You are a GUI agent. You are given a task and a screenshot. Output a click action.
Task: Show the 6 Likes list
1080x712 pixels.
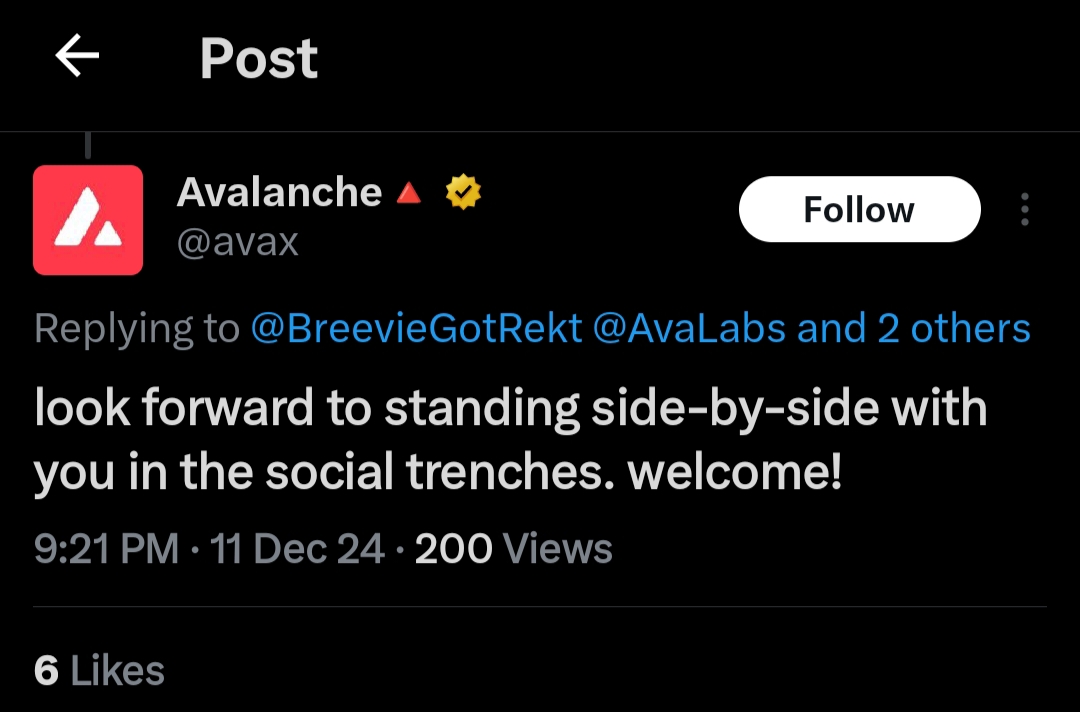[x=99, y=670]
